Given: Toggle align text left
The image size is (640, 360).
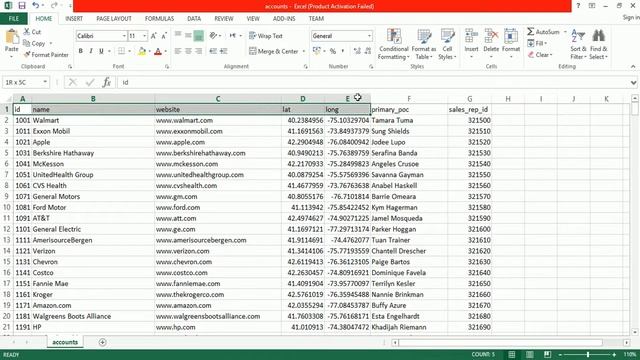Looking at the screenshot, I should (178, 51).
